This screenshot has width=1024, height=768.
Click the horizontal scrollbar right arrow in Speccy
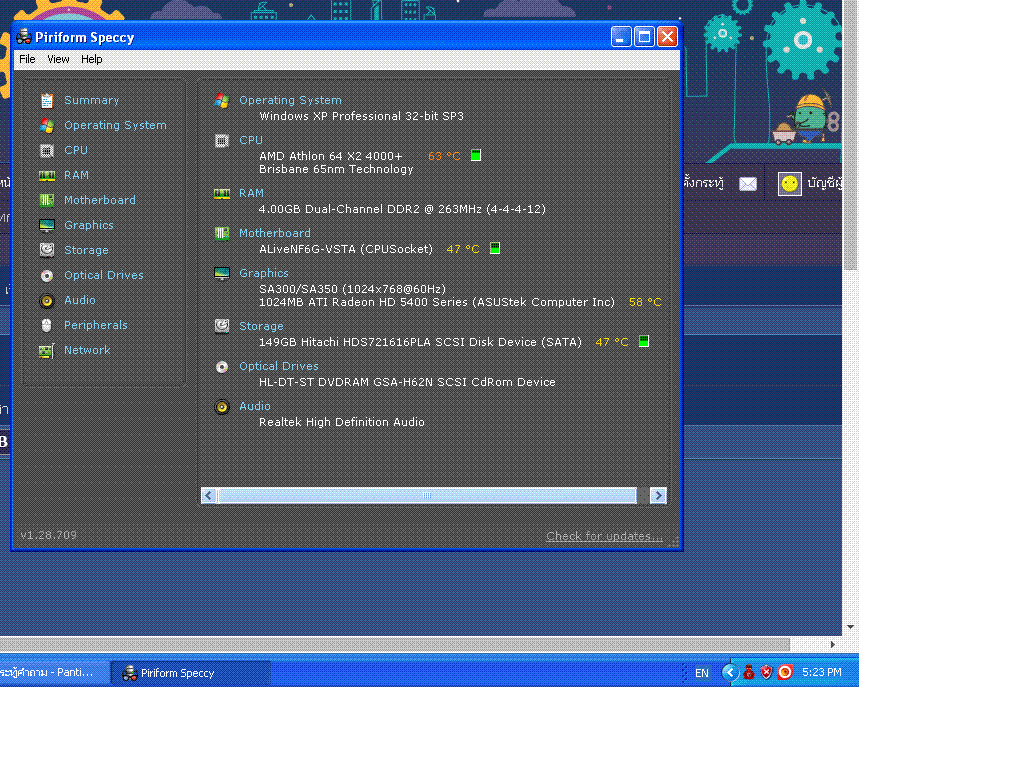click(658, 496)
